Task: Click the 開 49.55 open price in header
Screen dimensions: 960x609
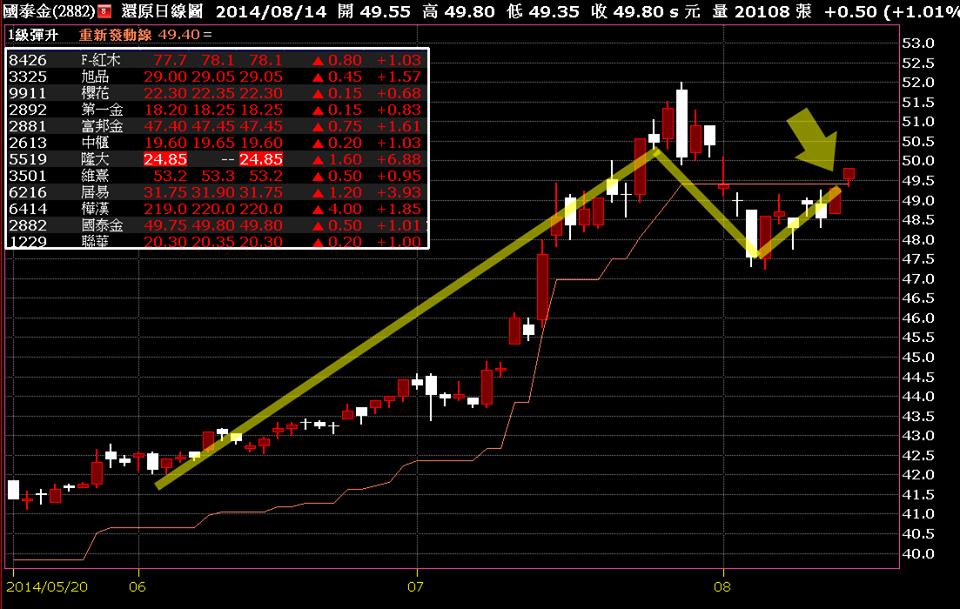Action: click(x=373, y=11)
